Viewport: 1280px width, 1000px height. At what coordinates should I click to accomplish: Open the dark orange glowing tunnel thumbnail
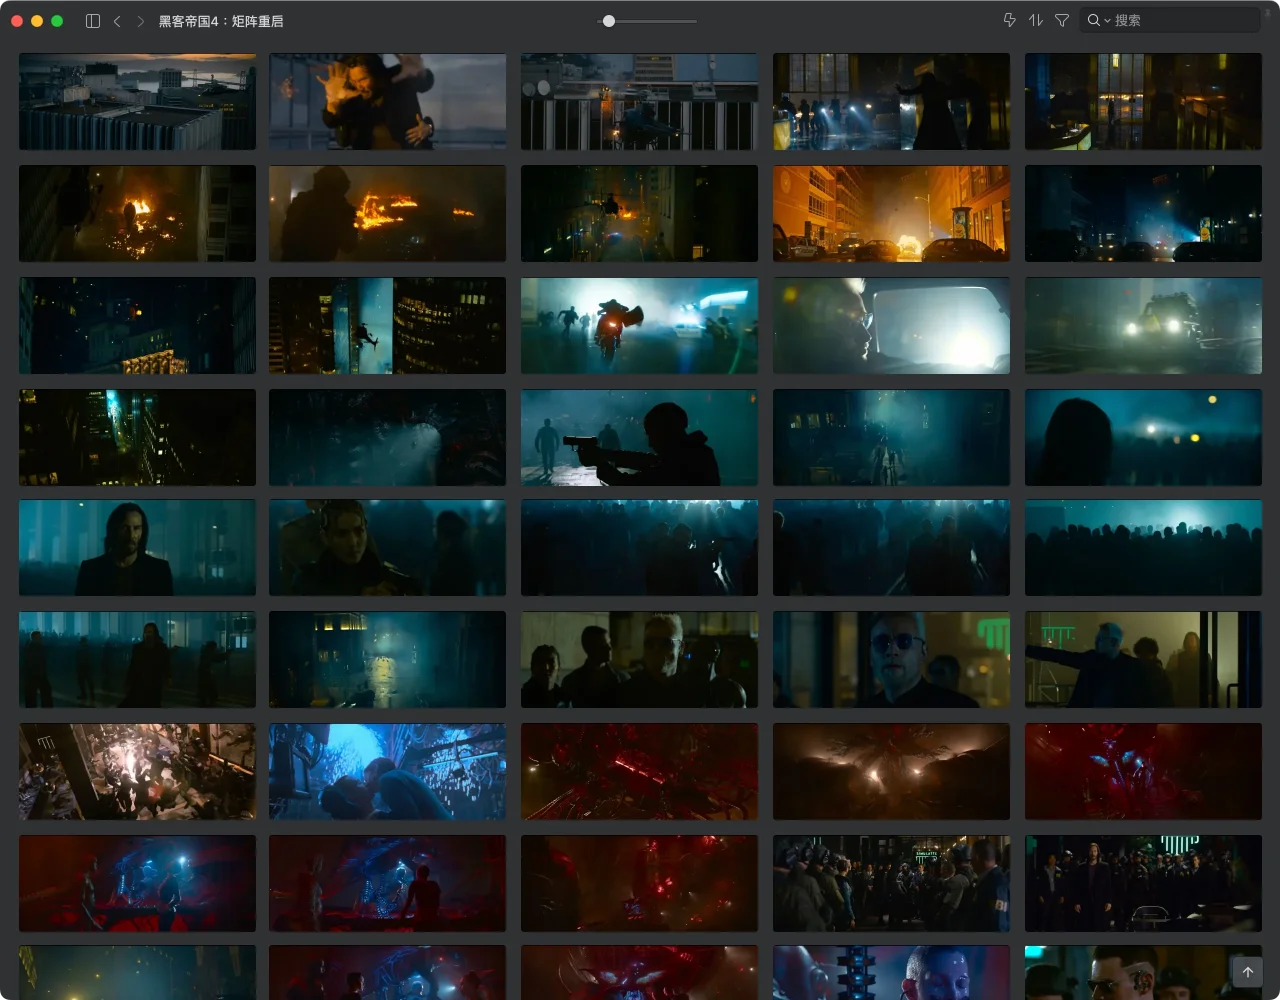891,772
